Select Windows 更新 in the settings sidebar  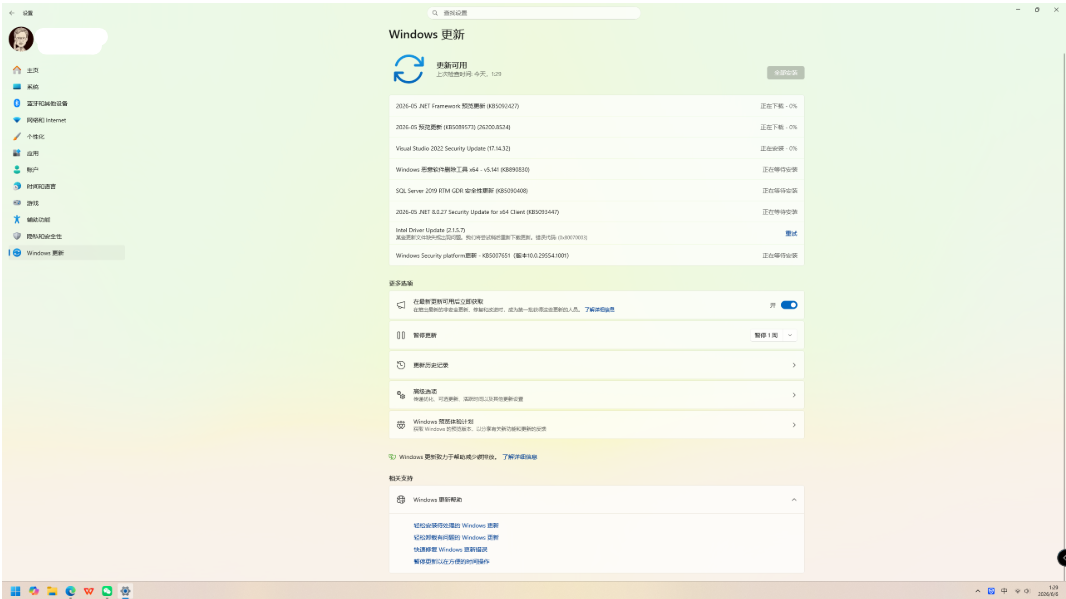click(x=67, y=253)
